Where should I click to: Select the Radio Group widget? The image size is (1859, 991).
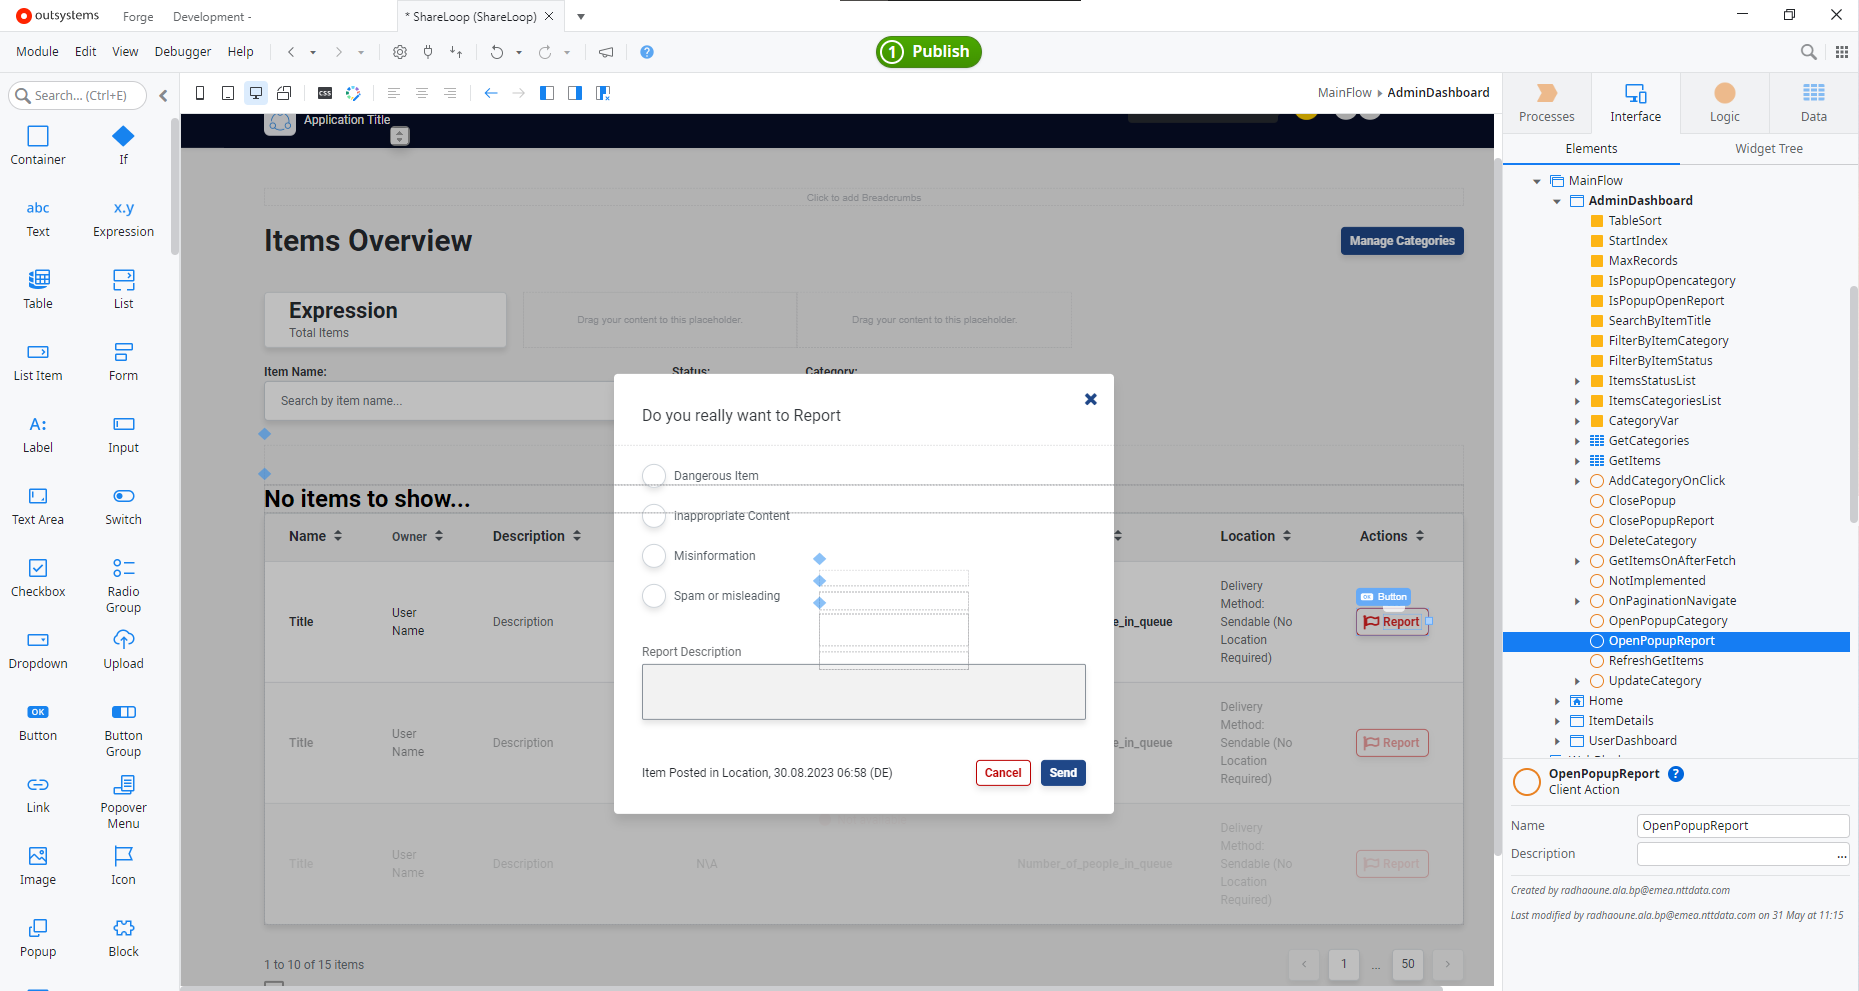(x=123, y=585)
